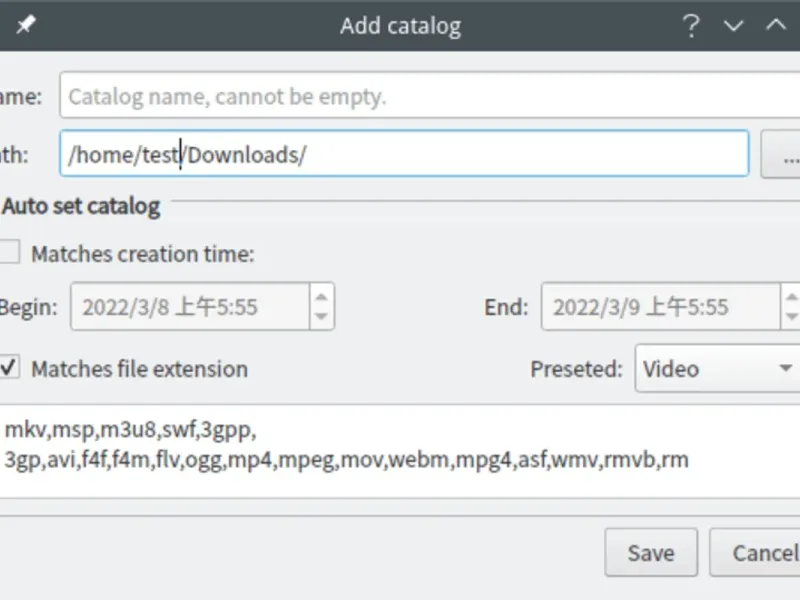Viewport: 800px width, 600px height.
Task: Click the file extensions list text area
Action: (x=400, y=450)
